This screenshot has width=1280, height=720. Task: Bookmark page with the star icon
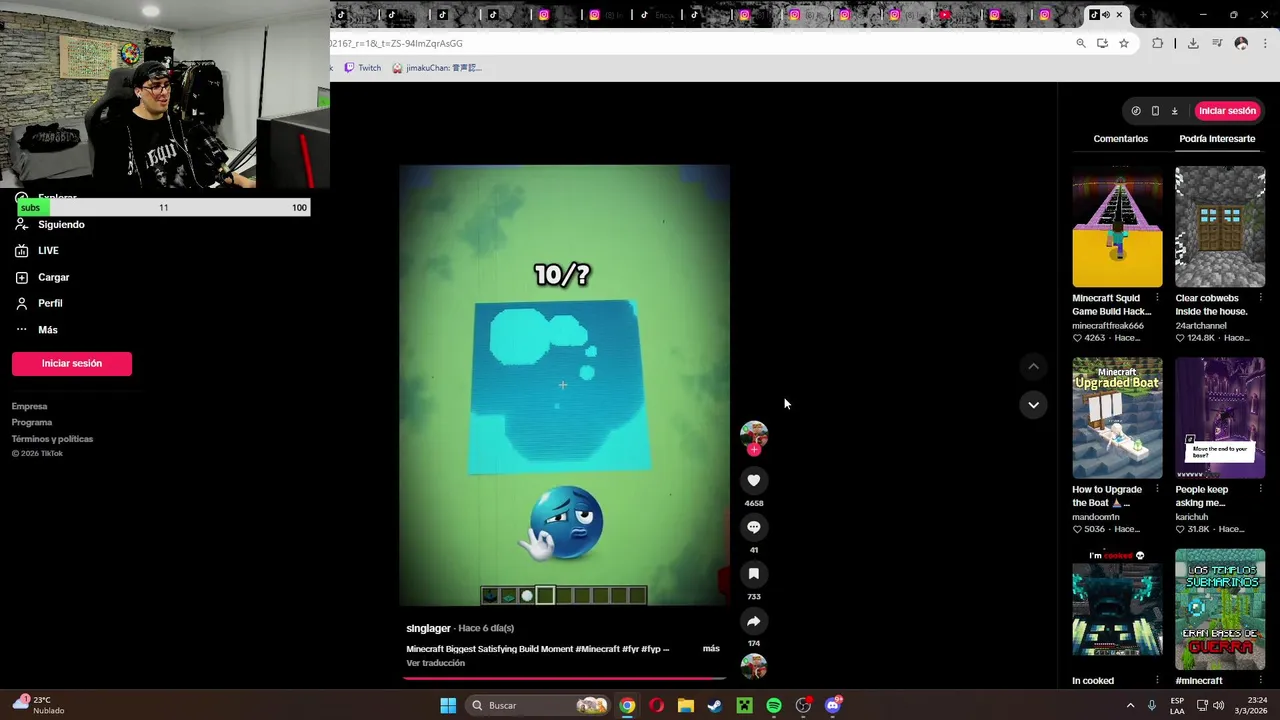coord(1124,44)
